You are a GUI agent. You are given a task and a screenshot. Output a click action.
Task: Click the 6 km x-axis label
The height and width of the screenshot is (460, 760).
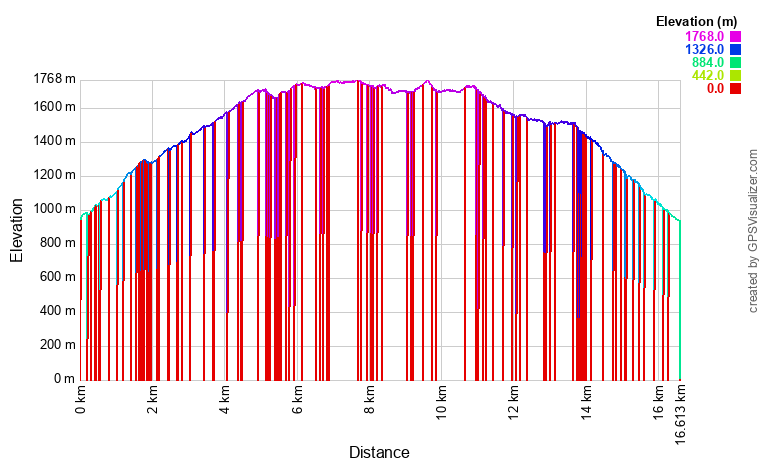click(297, 399)
